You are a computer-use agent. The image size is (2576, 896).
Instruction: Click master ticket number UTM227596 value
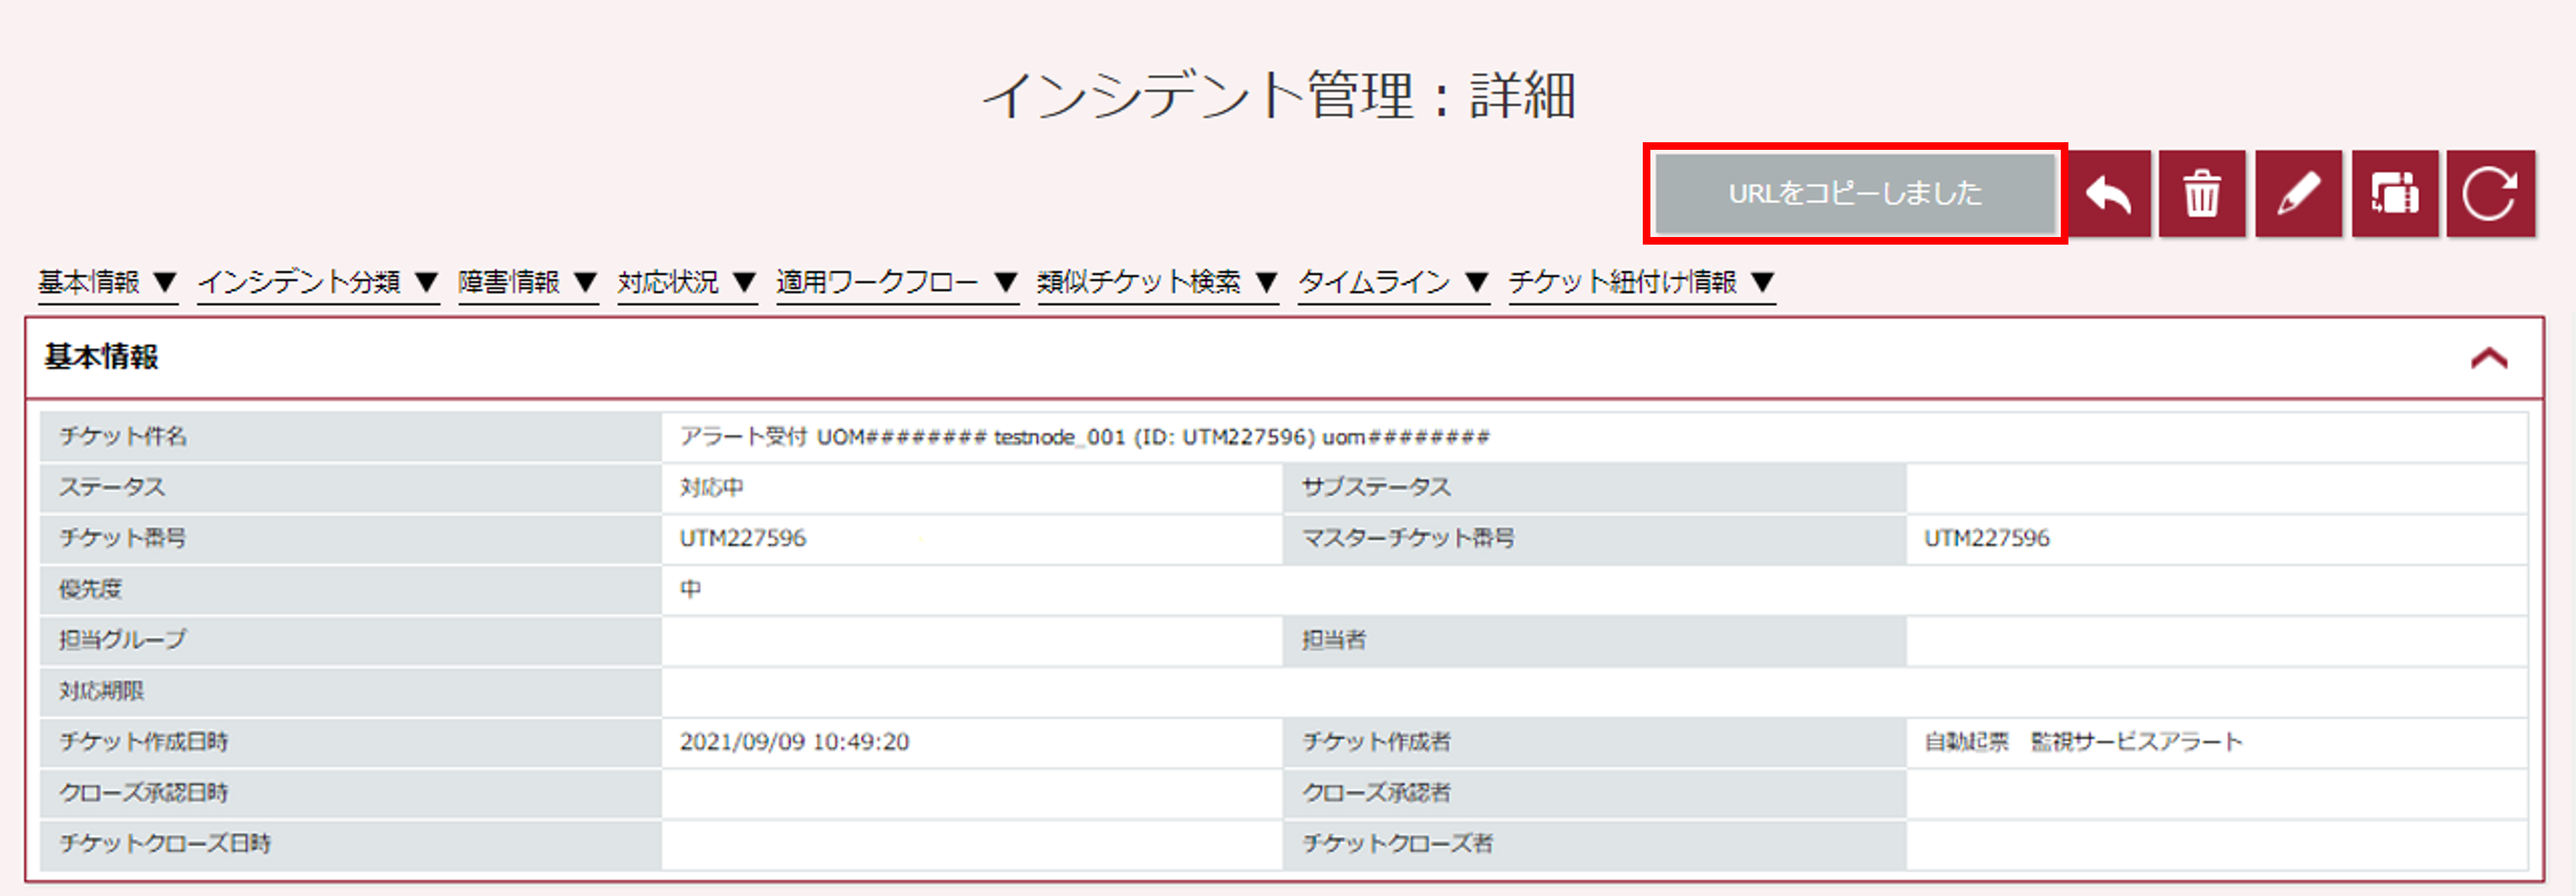click(x=1987, y=539)
